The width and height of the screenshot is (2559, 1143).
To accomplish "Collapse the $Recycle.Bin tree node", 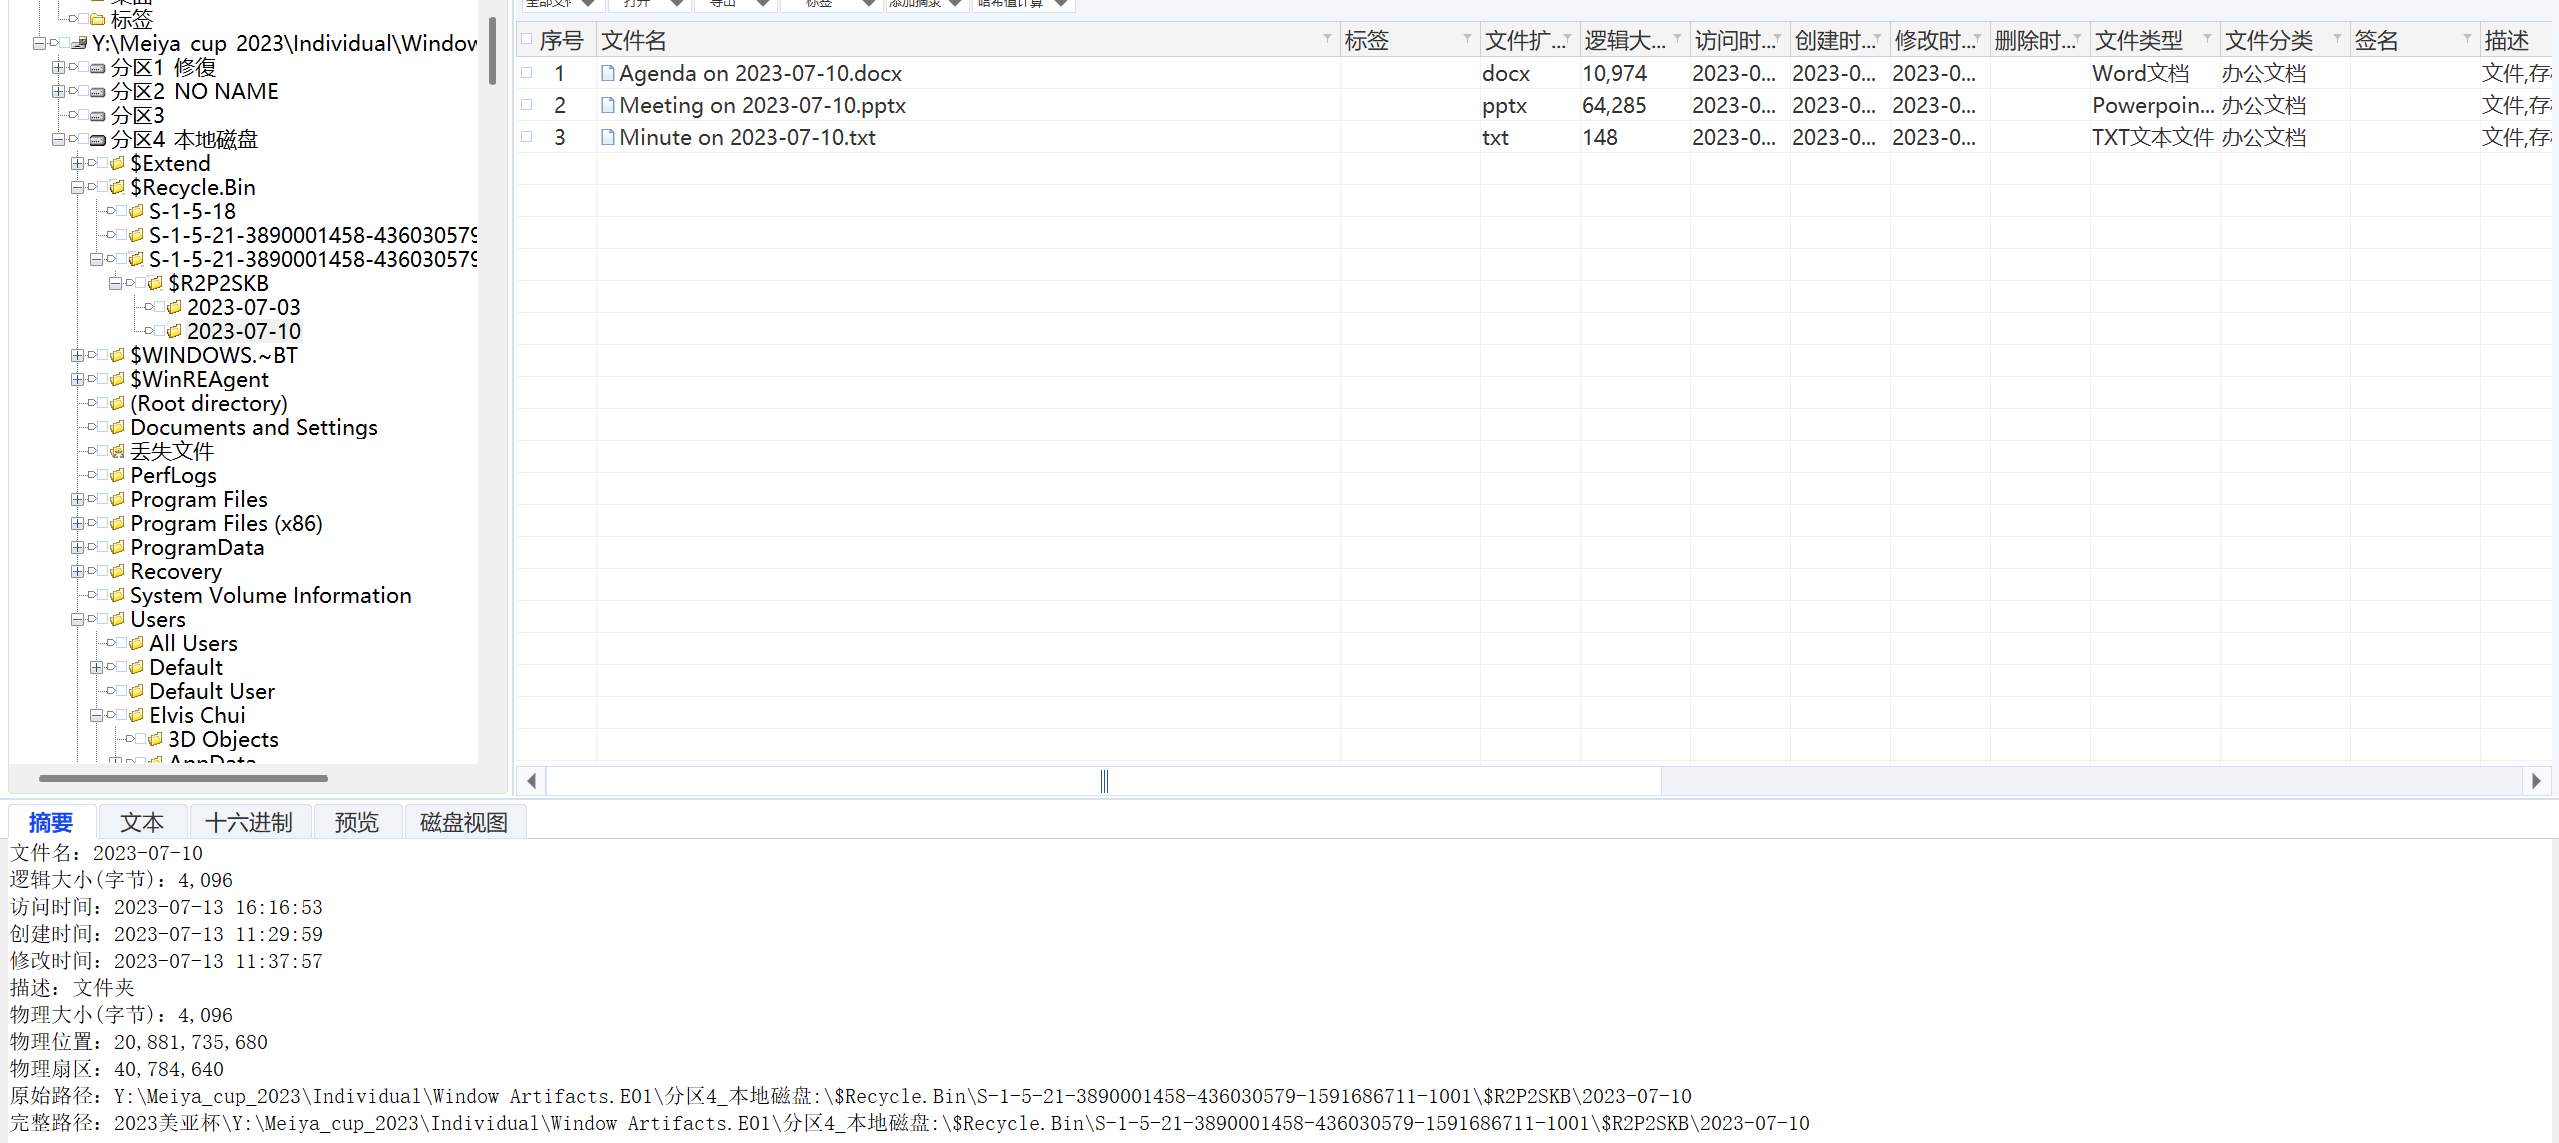I will (x=77, y=188).
